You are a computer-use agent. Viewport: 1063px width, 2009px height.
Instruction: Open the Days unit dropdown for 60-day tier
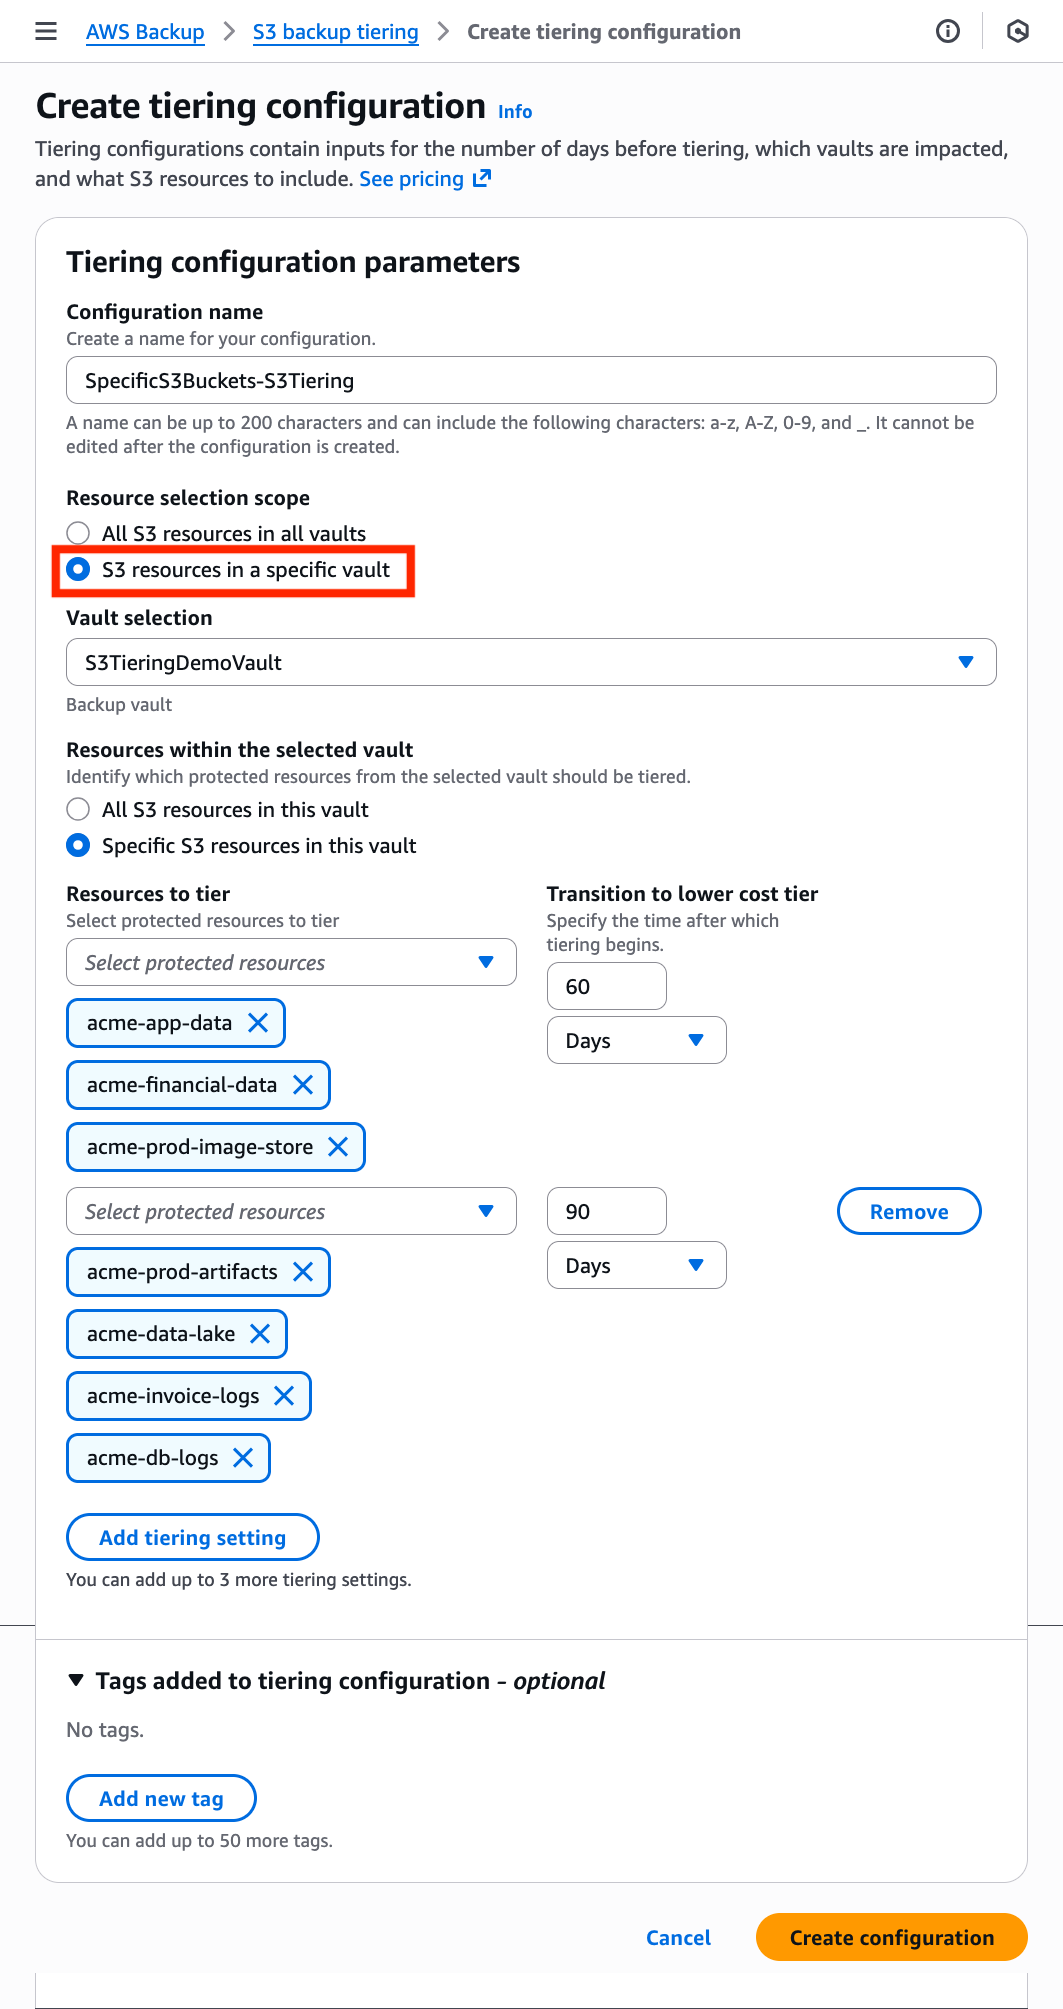click(x=636, y=1040)
